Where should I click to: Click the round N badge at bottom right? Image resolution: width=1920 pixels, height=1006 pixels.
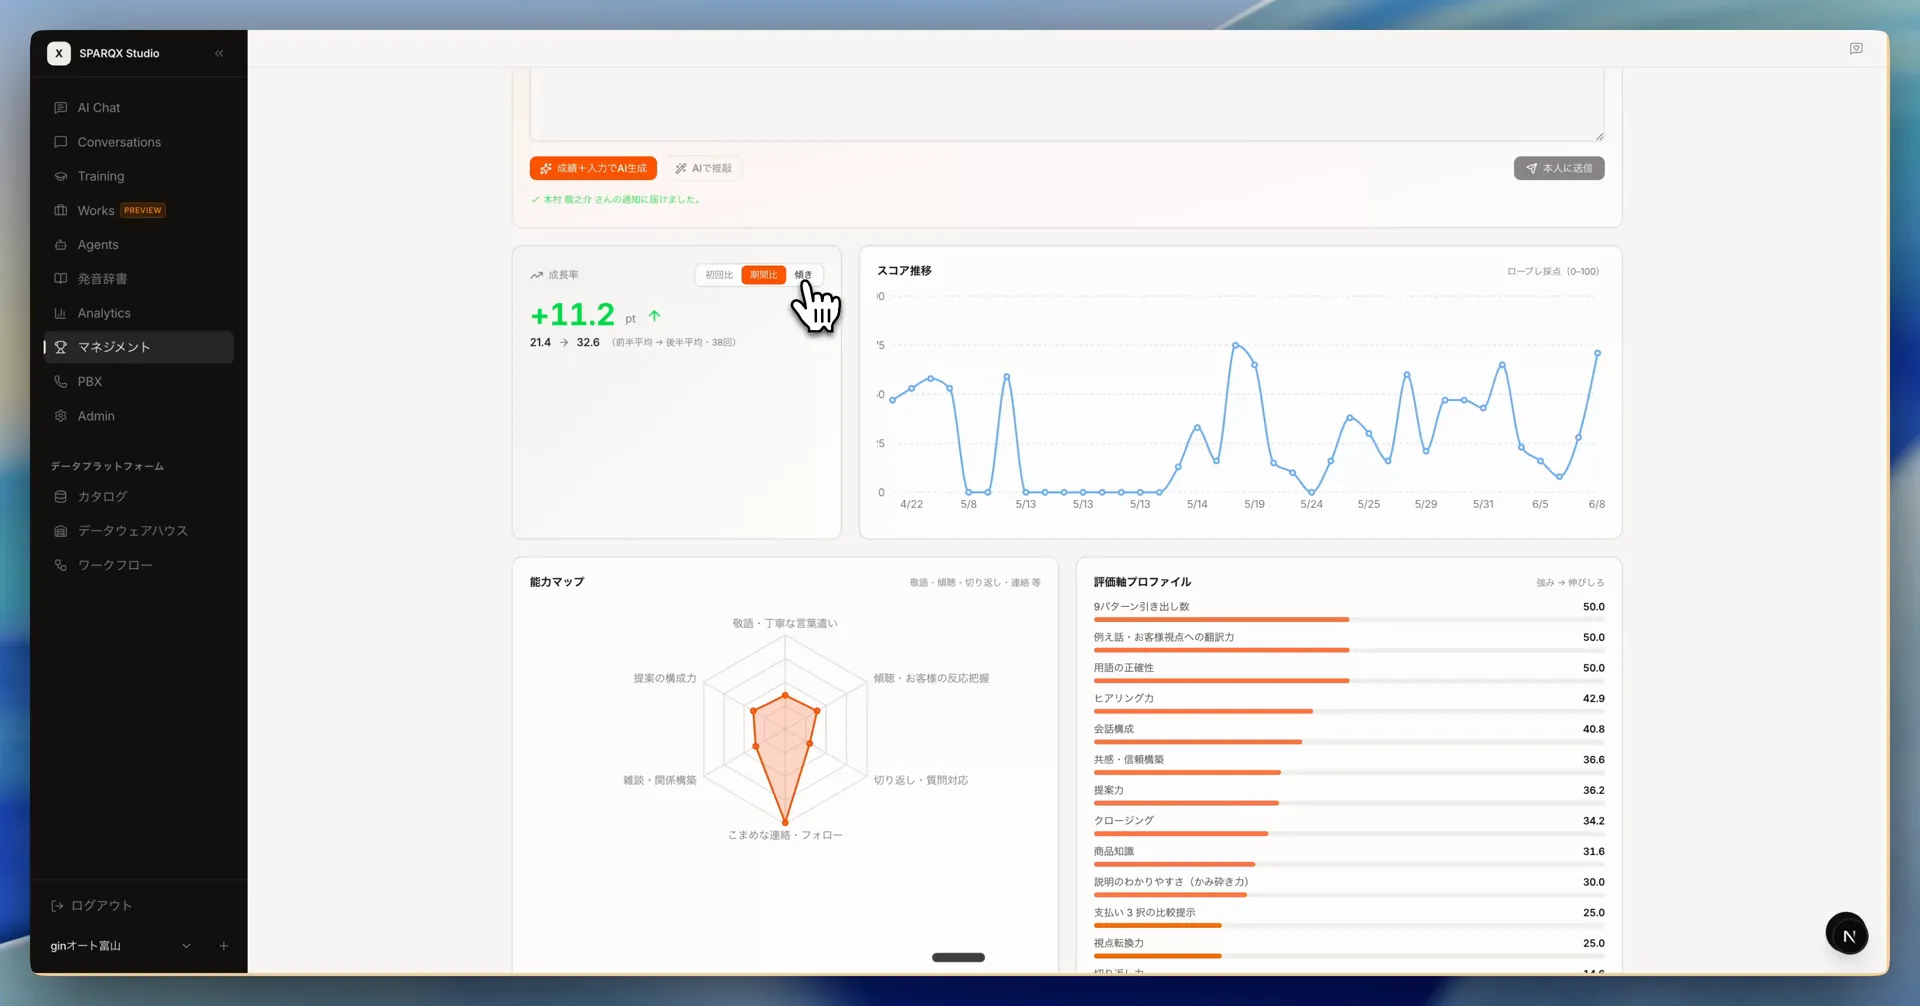(x=1847, y=935)
